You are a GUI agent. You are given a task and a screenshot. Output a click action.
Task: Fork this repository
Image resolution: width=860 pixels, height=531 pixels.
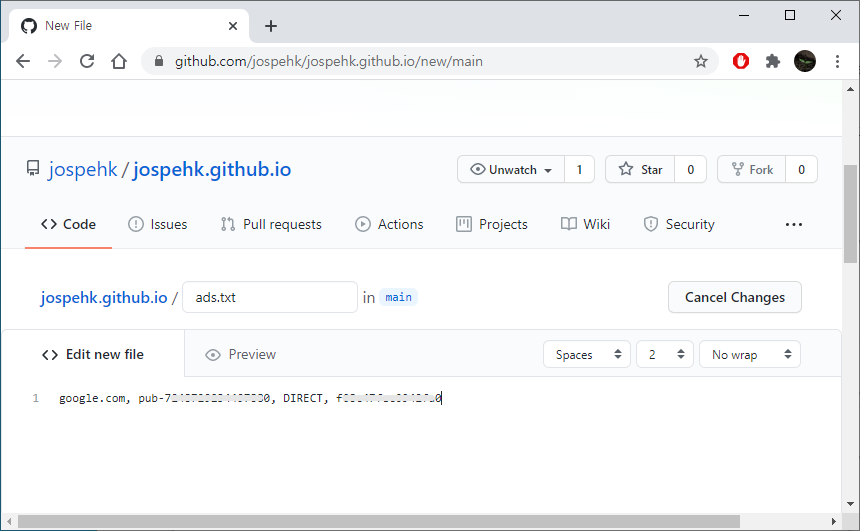coord(751,170)
